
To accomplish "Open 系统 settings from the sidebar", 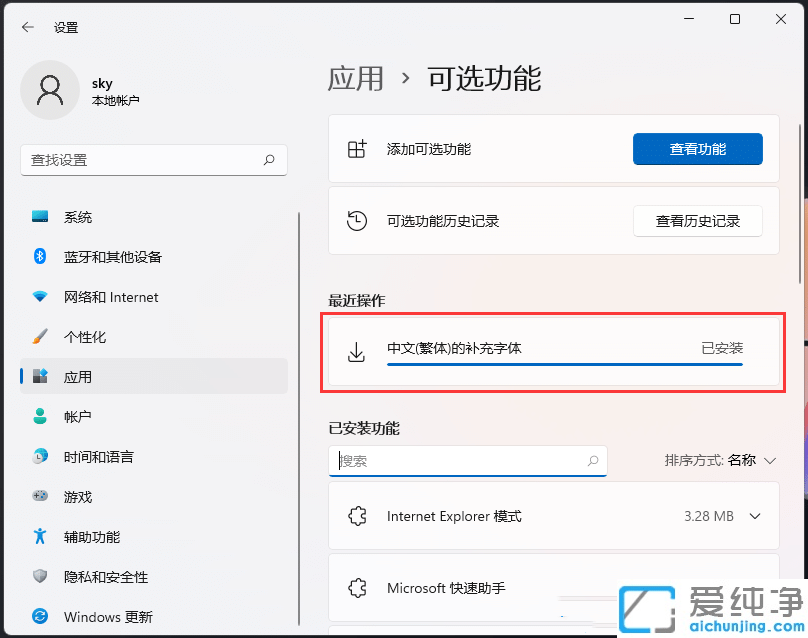I will click(40, 217).
